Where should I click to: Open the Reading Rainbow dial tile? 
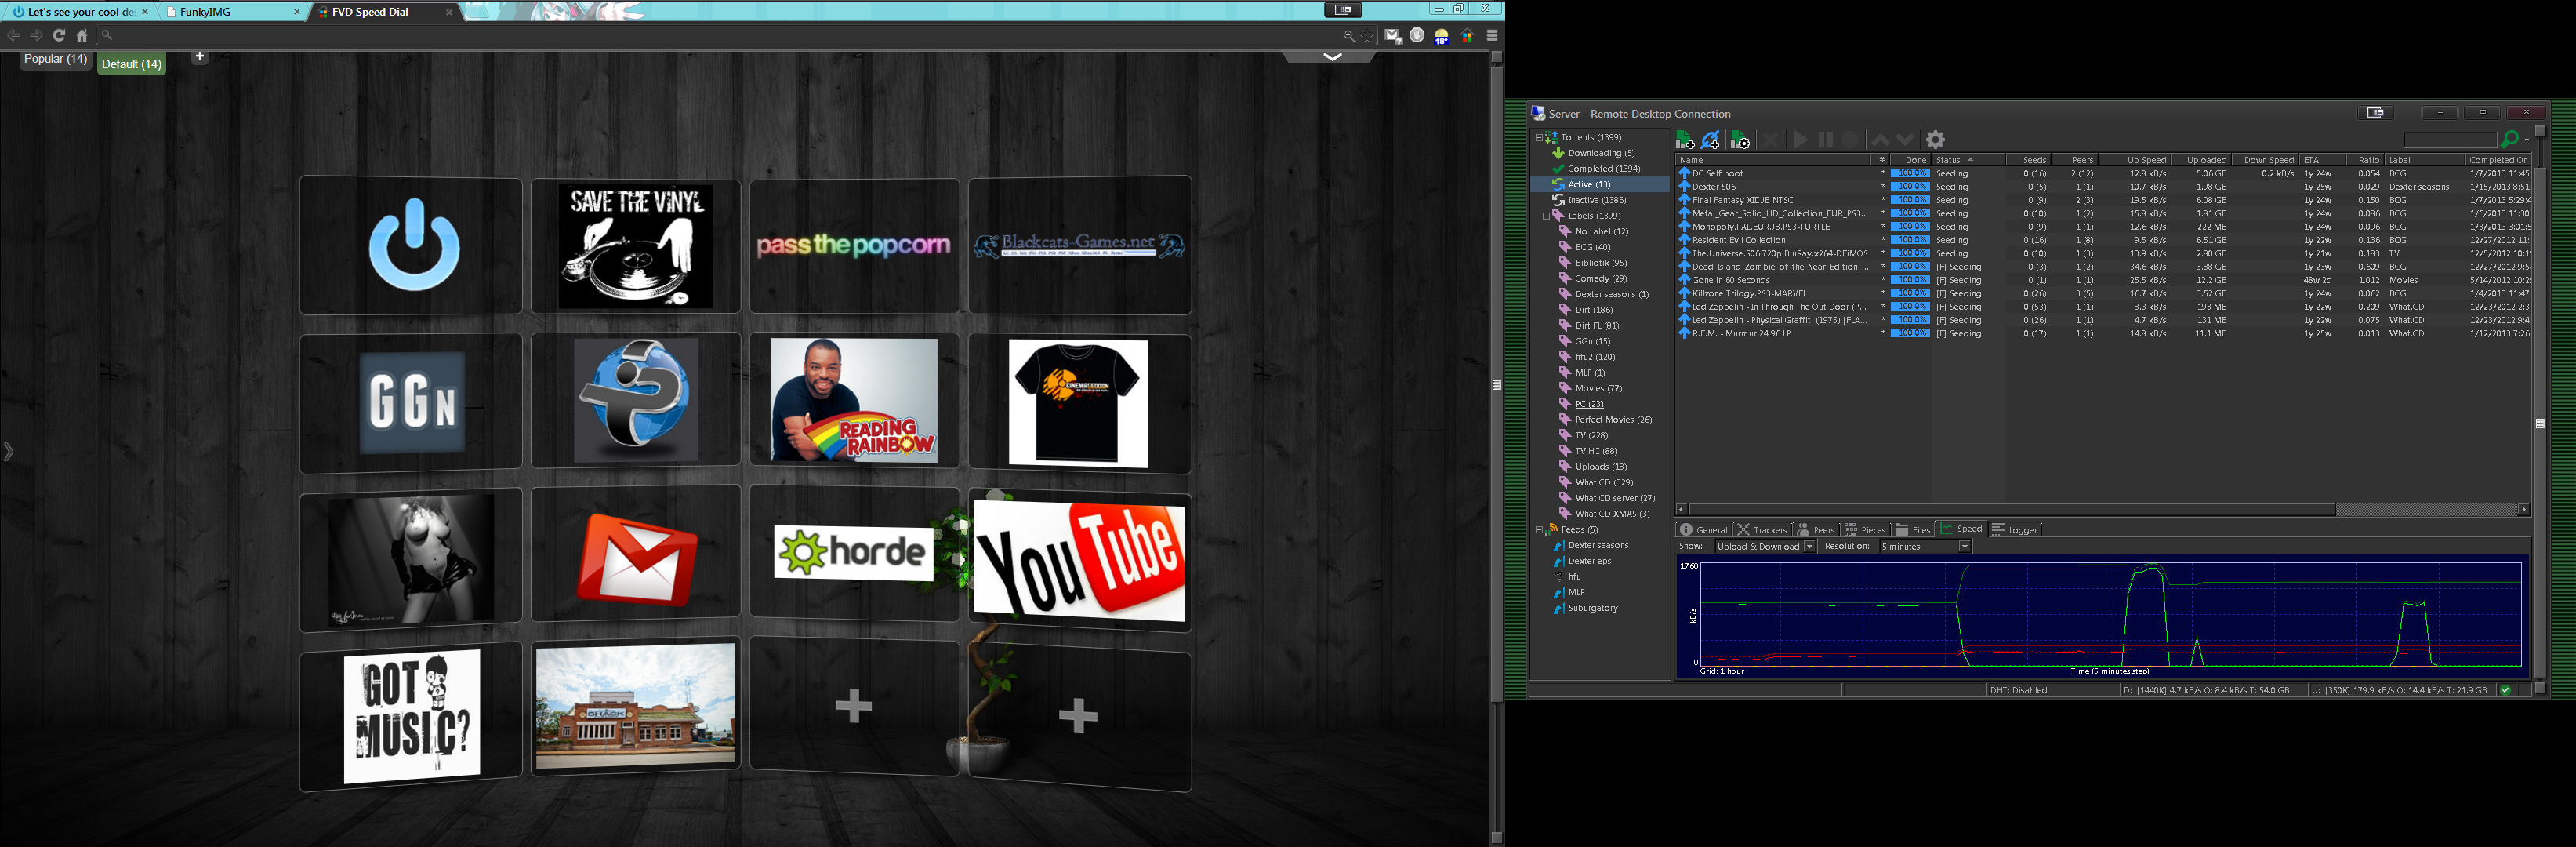pyautogui.click(x=854, y=400)
